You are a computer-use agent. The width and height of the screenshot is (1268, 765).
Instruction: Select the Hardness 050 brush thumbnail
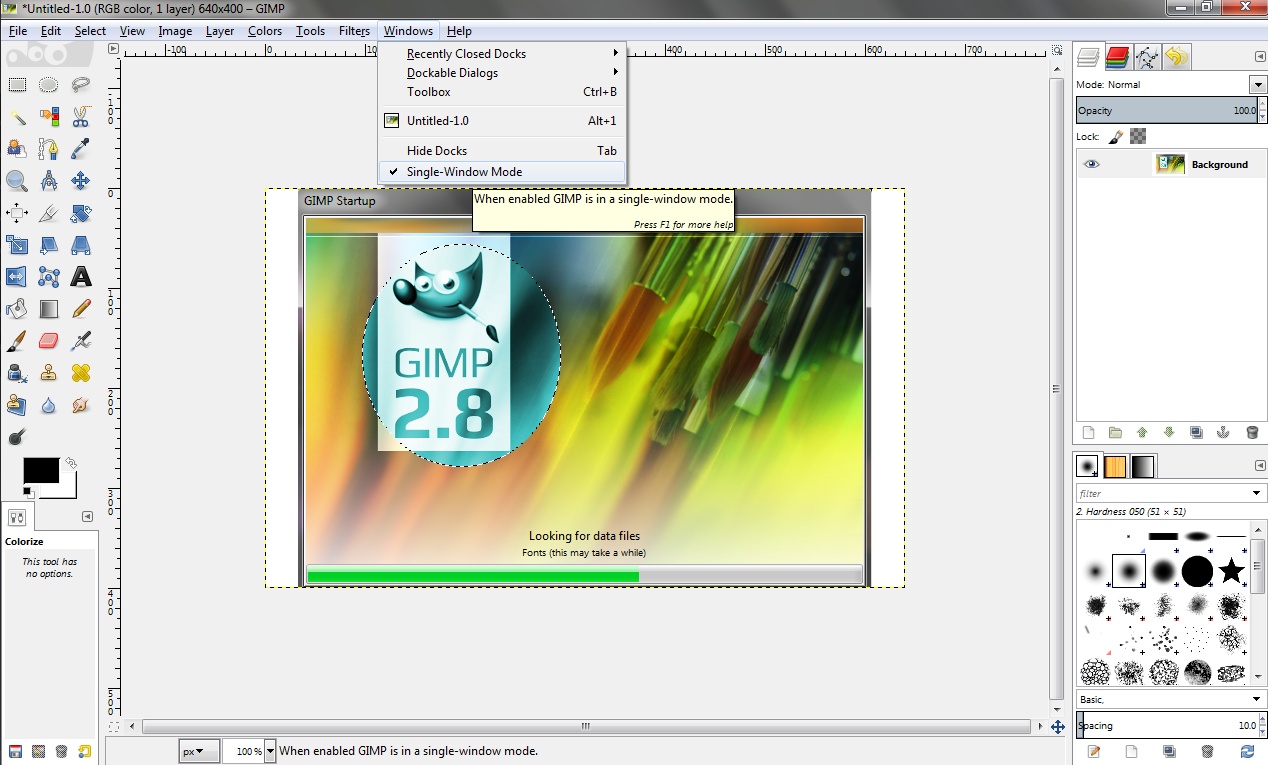tap(1127, 571)
